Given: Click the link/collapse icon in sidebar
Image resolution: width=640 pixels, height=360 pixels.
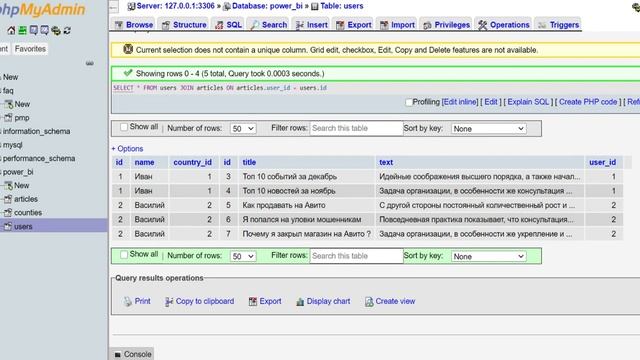Looking at the screenshot, I should pyautogui.click(x=89, y=63).
